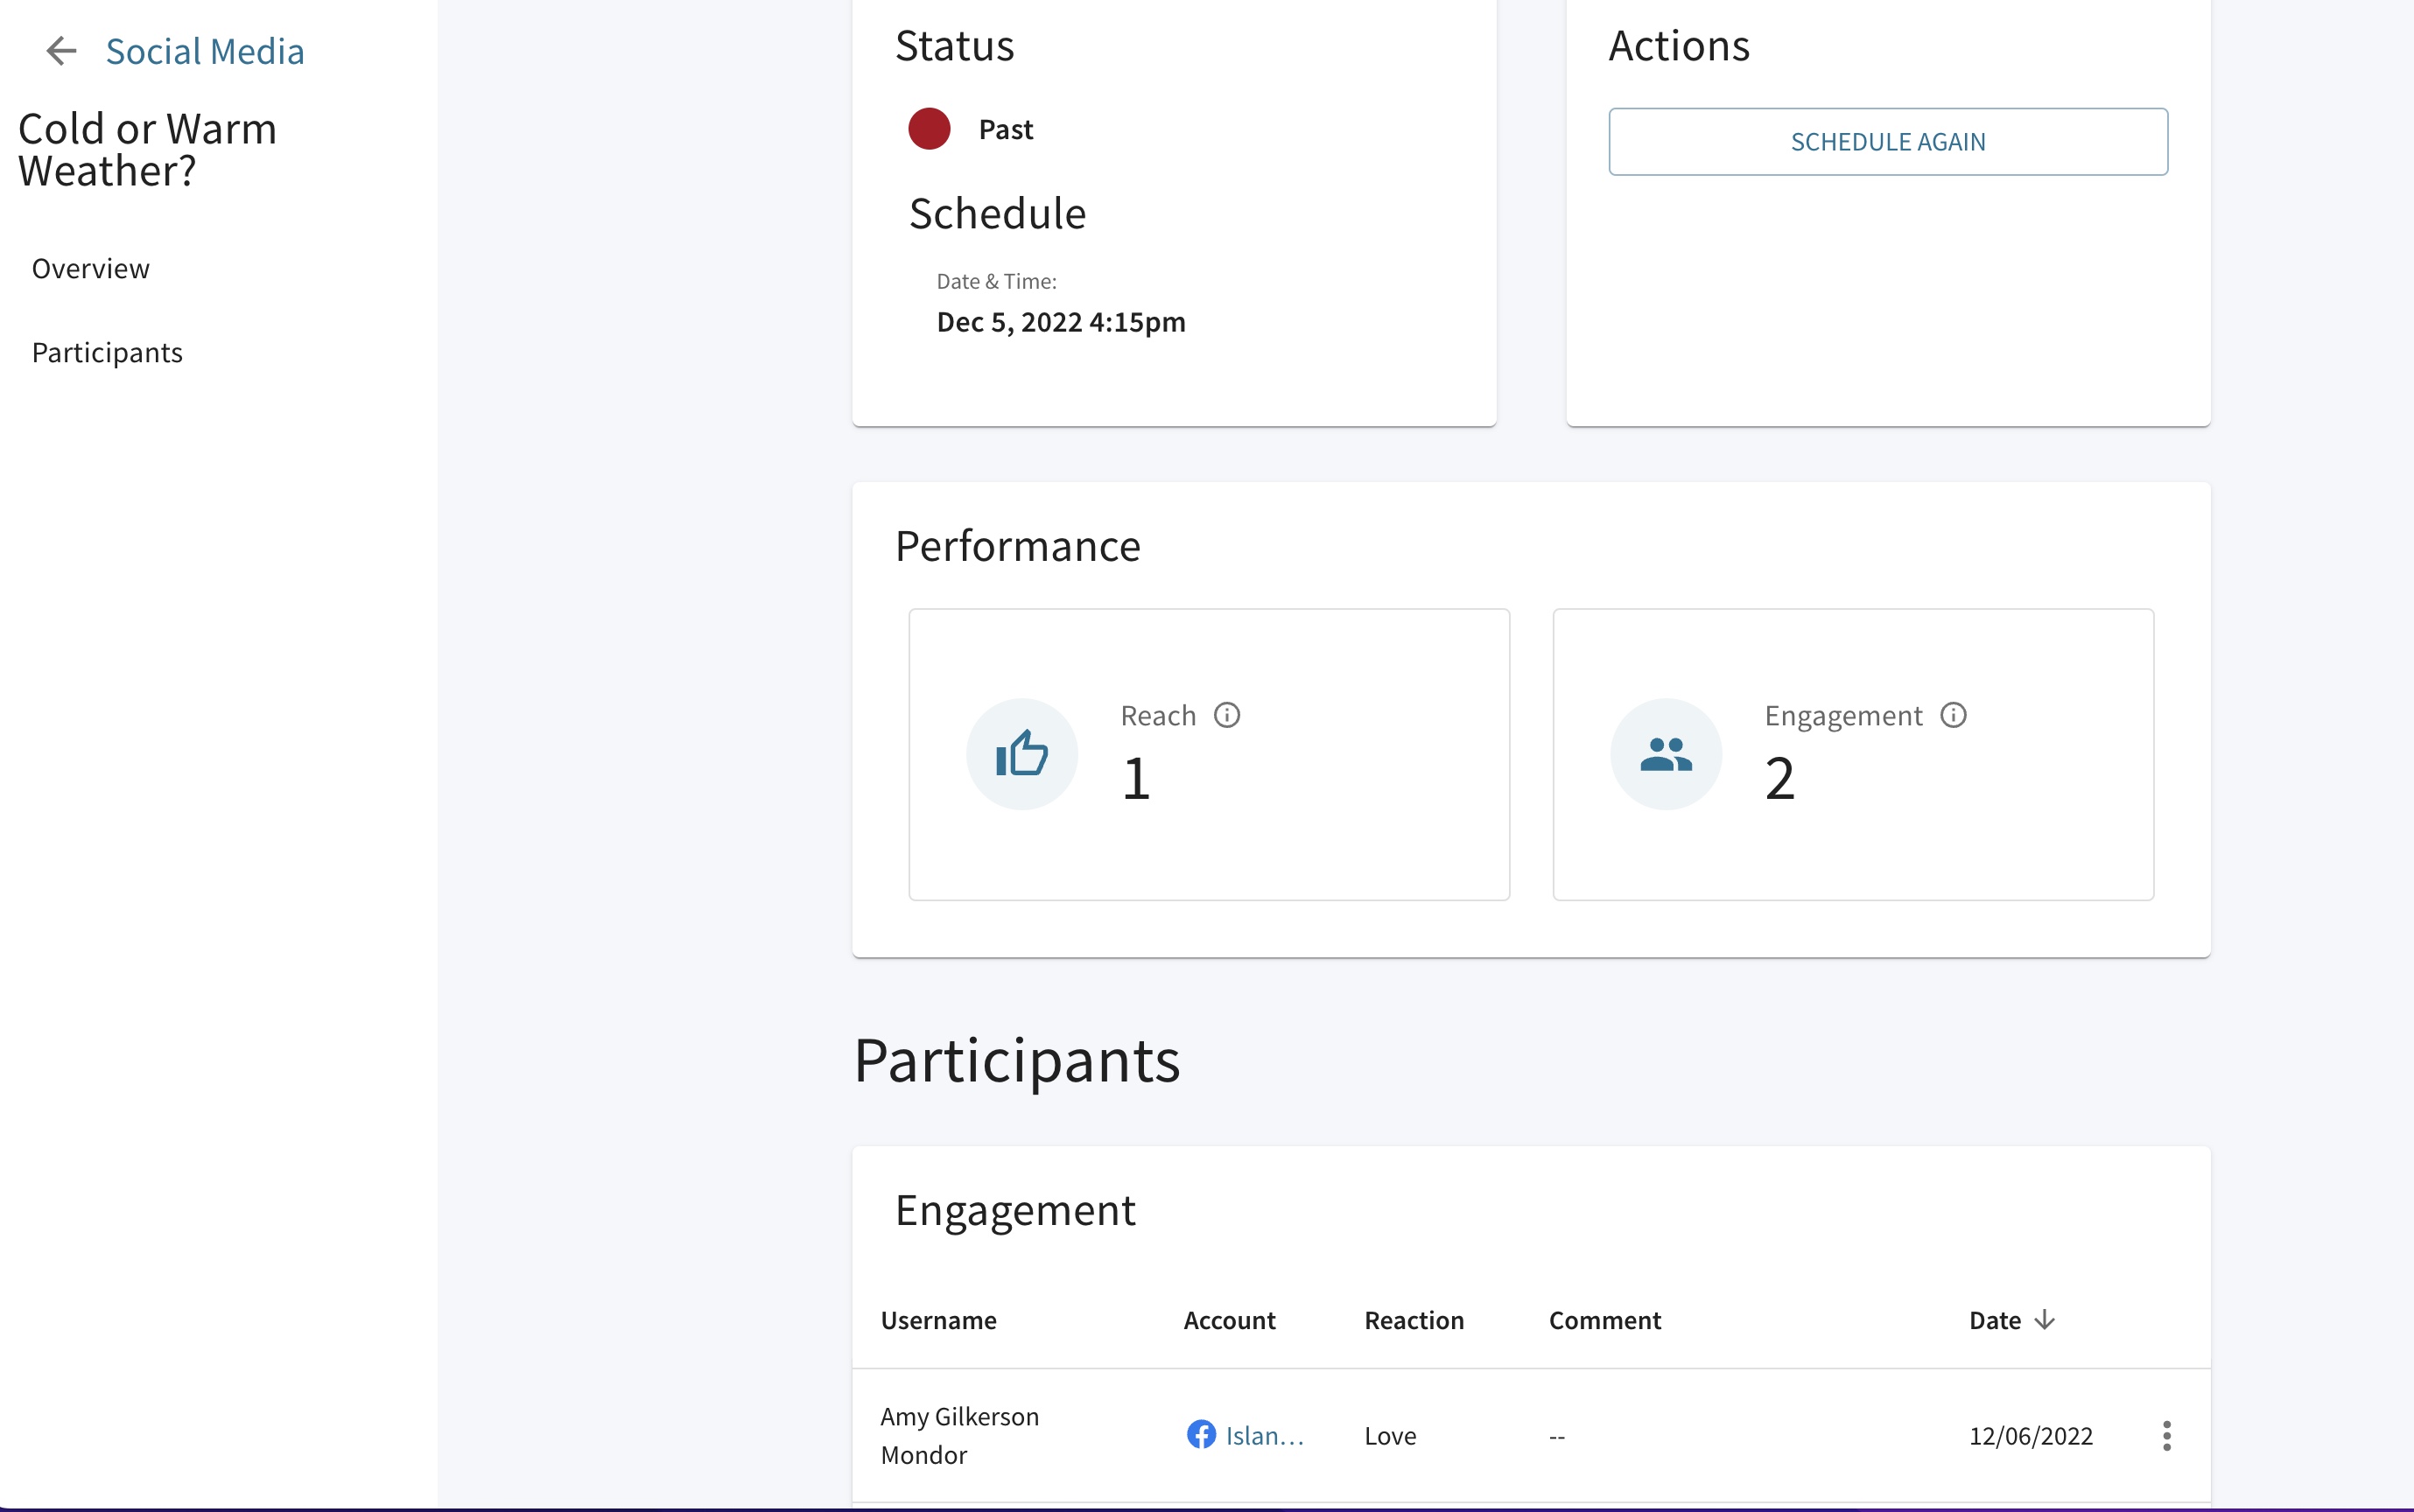
Task: Click the Date column header
Action: click(x=1994, y=1320)
